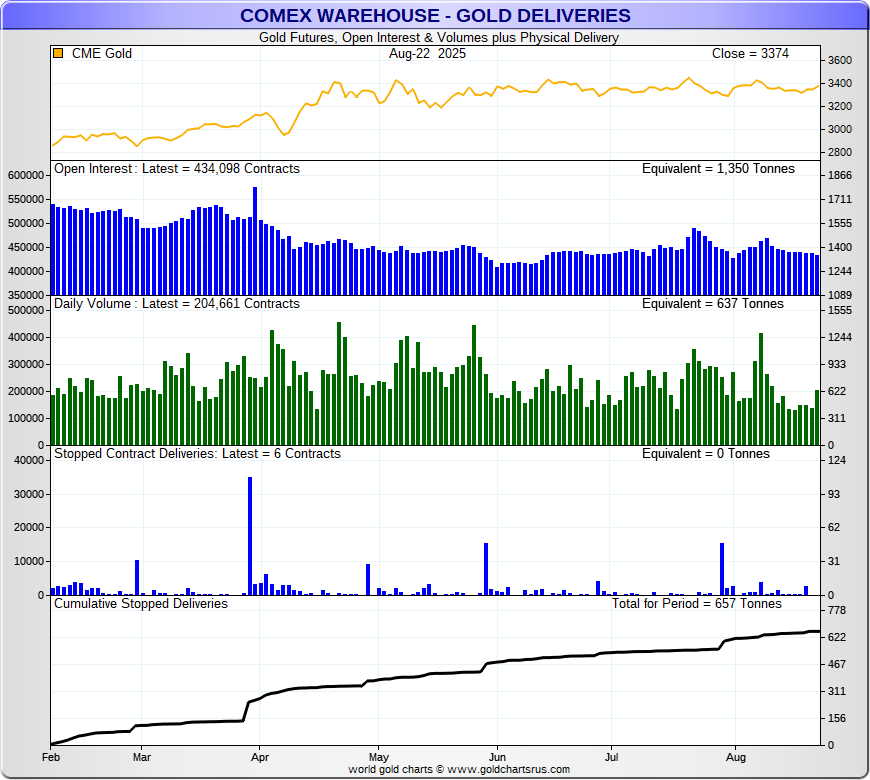Select the Stopped Contract Deliveries heading
870x780 pixels.
click(x=197, y=454)
